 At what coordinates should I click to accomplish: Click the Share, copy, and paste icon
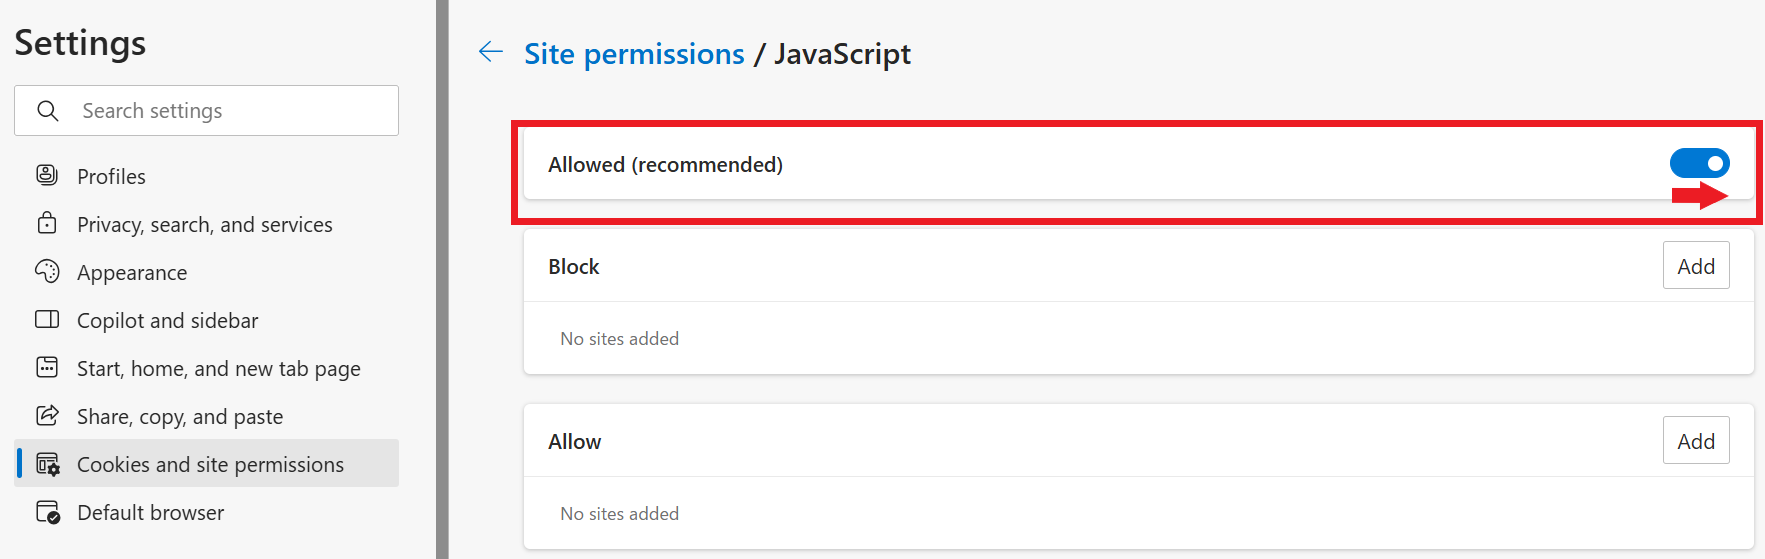[47, 415]
